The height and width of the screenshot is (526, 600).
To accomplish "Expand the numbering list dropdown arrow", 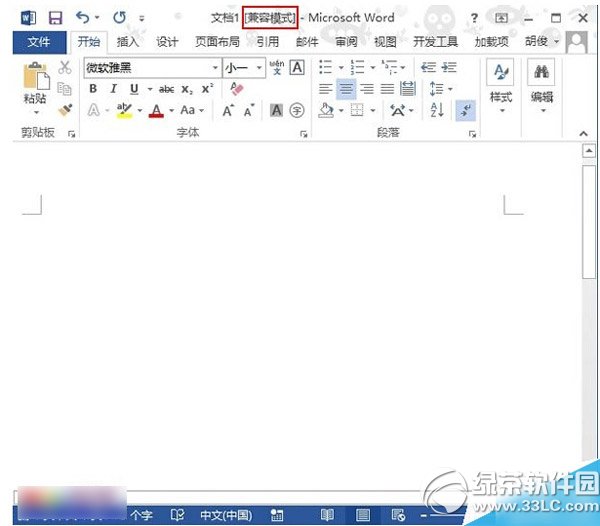I will pos(373,68).
